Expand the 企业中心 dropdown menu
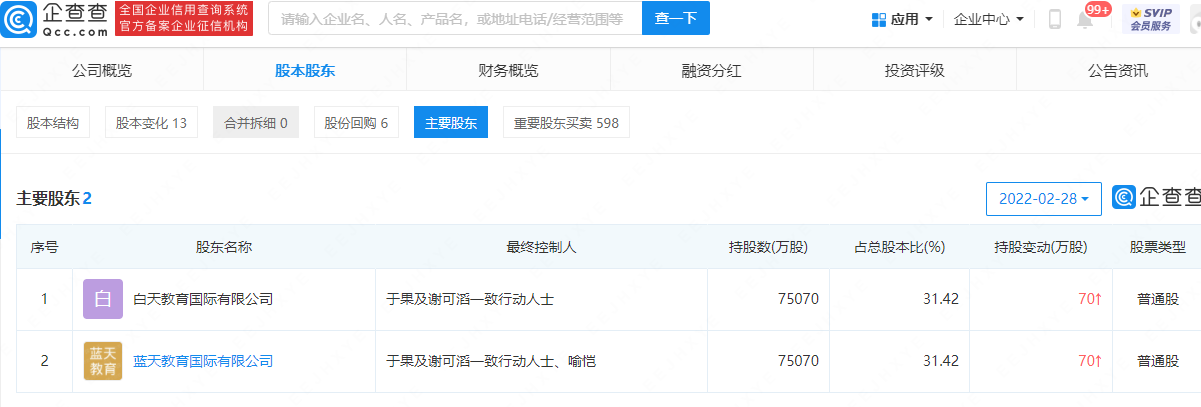The width and height of the screenshot is (1201, 407). [988, 19]
